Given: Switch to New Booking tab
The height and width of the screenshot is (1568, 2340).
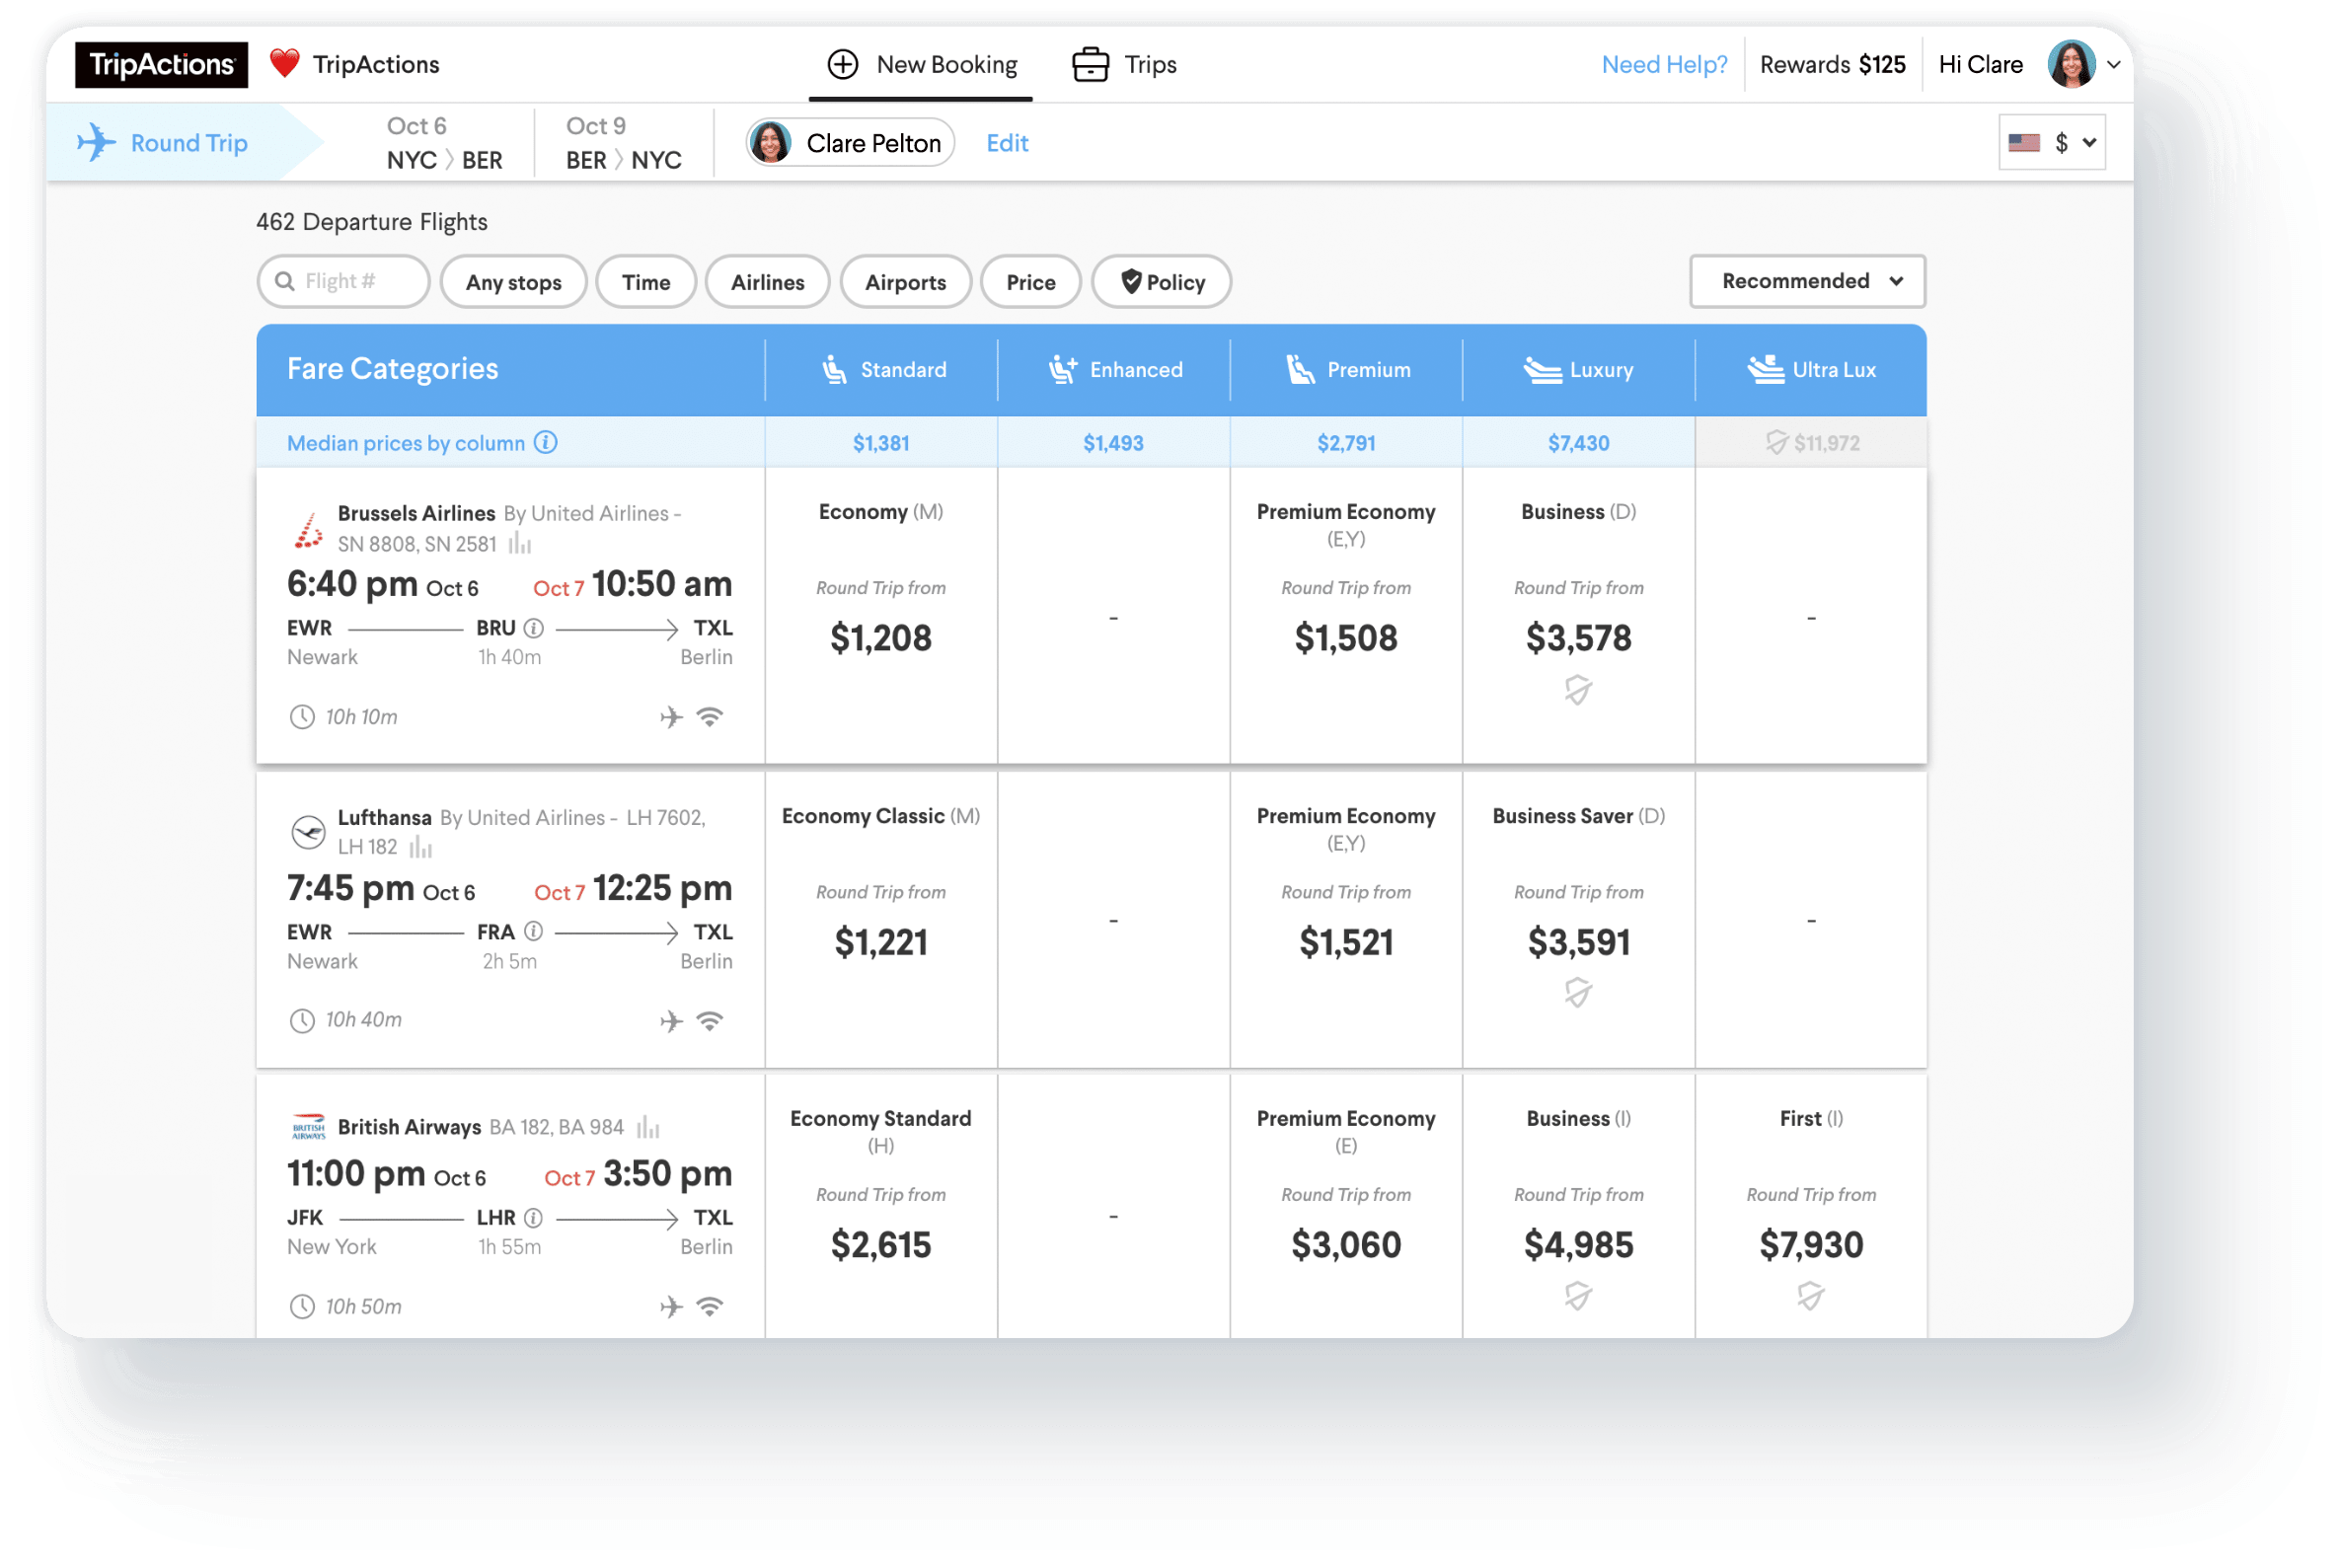Looking at the screenshot, I should (921, 65).
